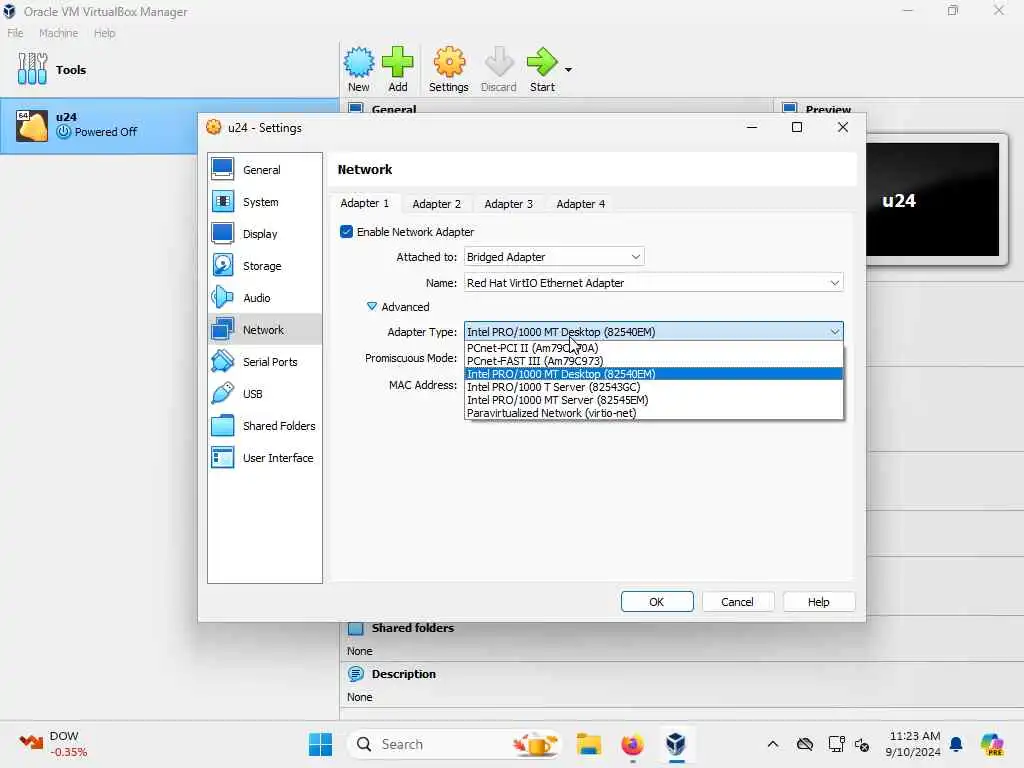Show hidden system tray icons

[773, 744]
